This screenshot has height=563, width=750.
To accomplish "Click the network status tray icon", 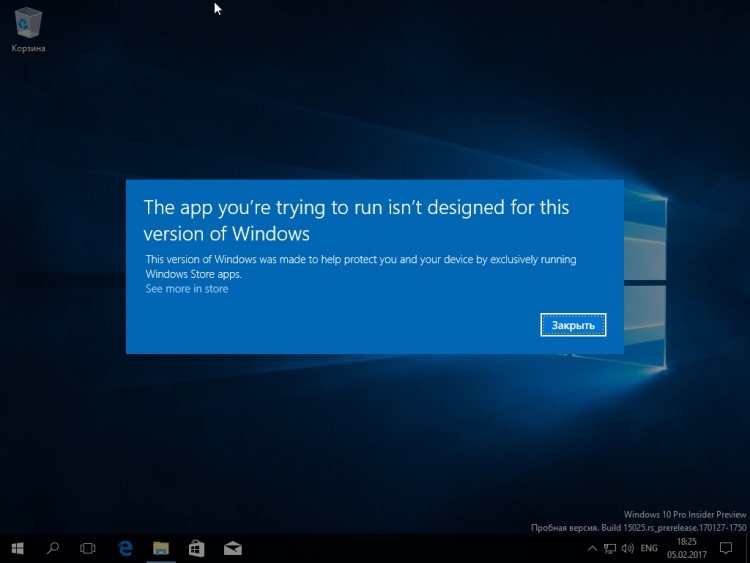I will 610,548.
